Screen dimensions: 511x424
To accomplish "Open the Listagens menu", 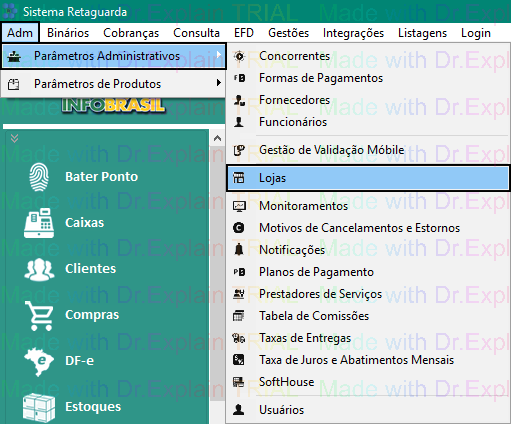I will pyautogui.click(x=422, y=33).
